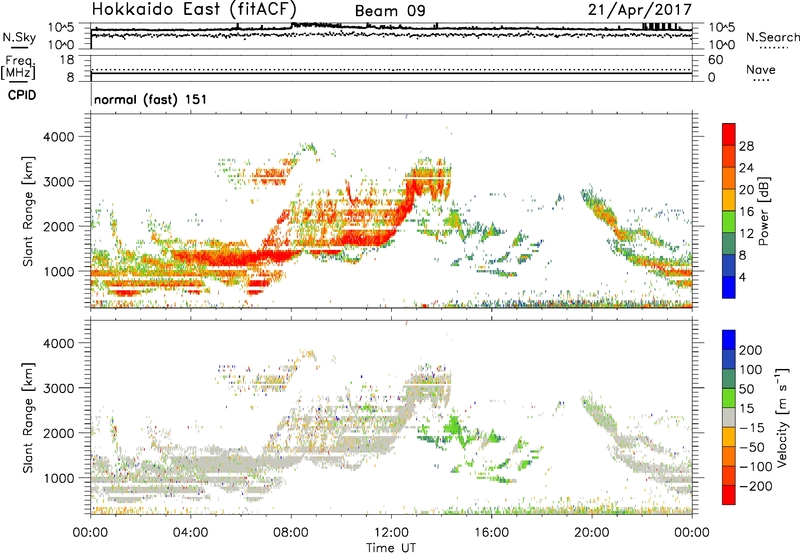Click 'Slant Range [km]' label of power panel
The image size is (800, 554).
pyautogui.click(x=28, y=211)
